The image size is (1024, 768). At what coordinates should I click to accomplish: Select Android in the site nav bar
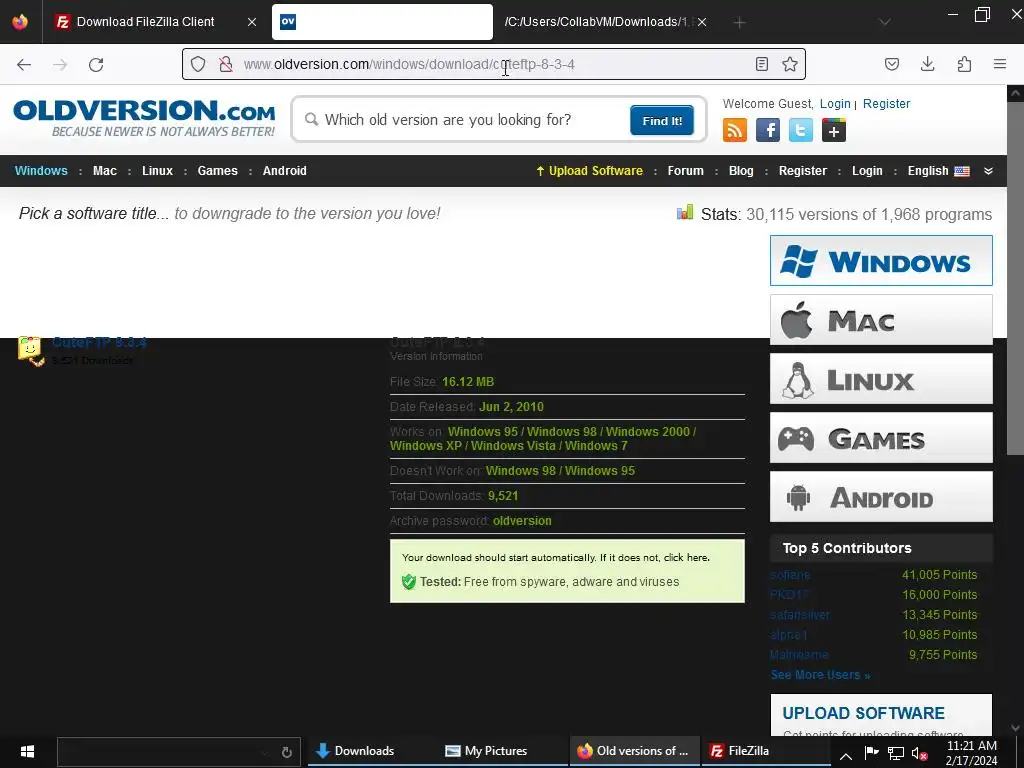(285, 170)
